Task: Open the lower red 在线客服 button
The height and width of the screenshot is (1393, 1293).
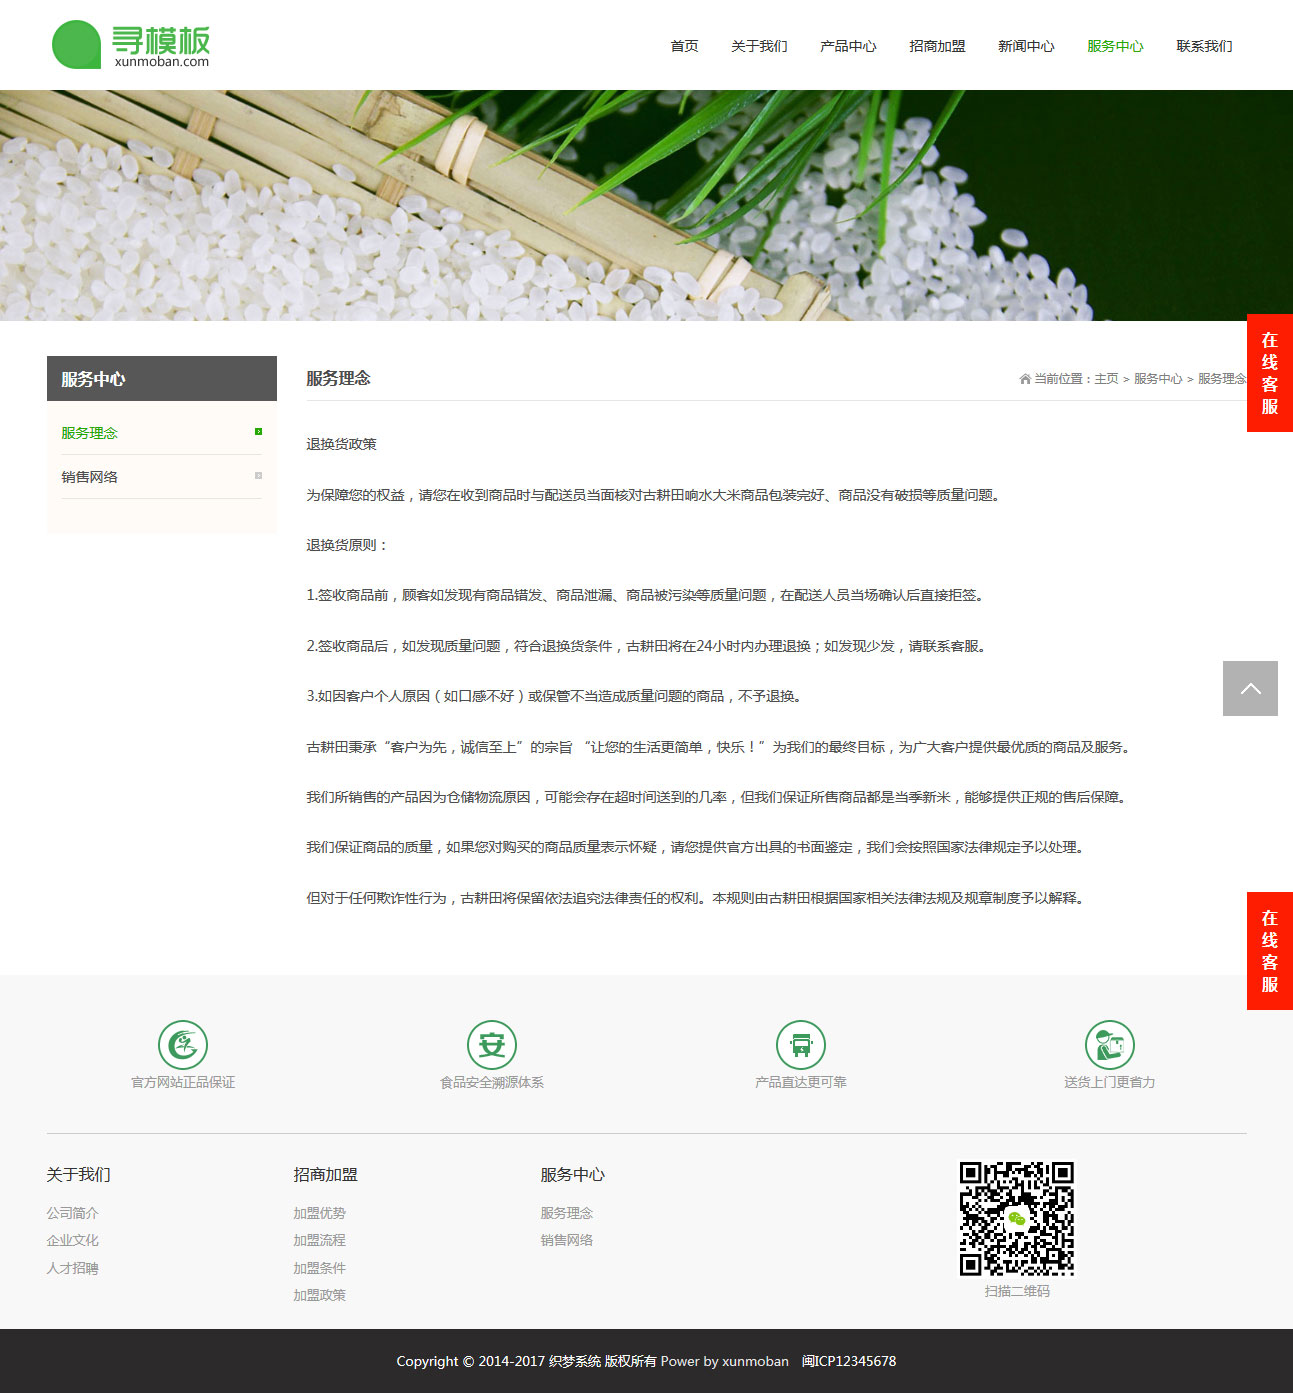Action: (1270, 951)
